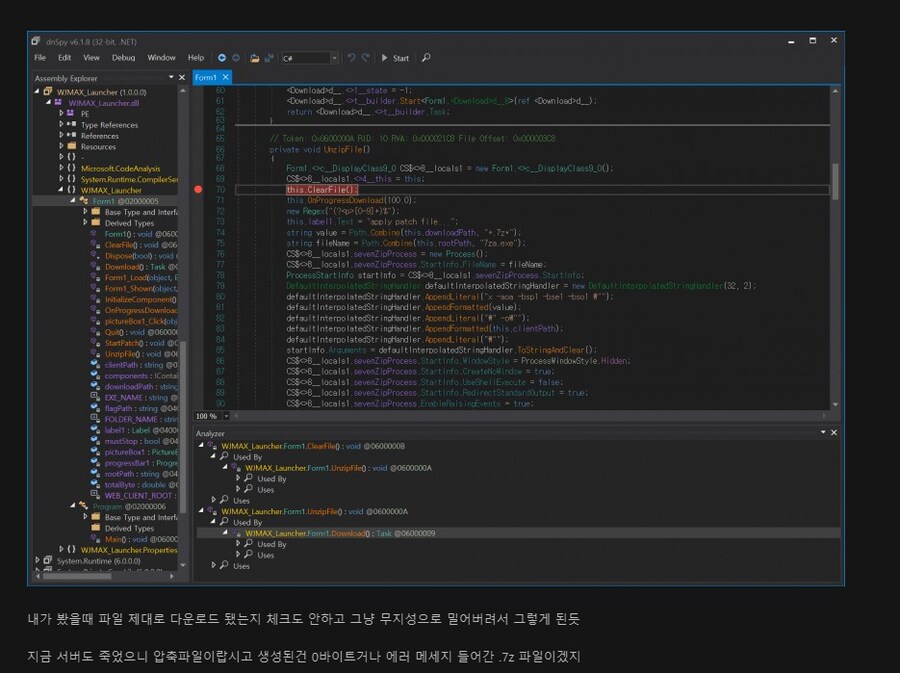The image size is (900, 673).
Task: Select the Quit() method in tree
Action: coord(140,332)
